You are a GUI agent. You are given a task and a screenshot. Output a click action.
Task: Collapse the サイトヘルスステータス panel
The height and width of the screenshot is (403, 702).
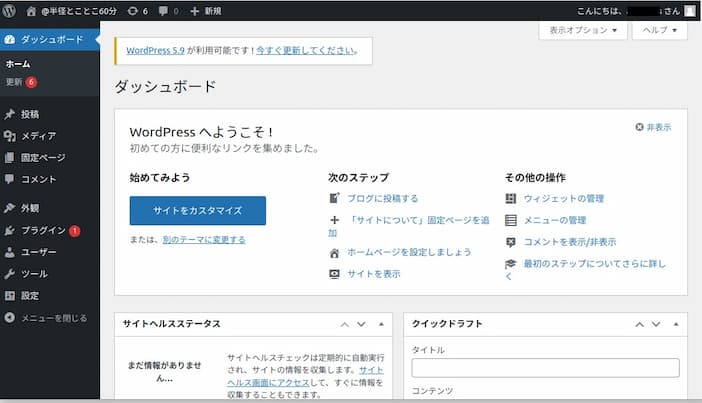point(381,324)
